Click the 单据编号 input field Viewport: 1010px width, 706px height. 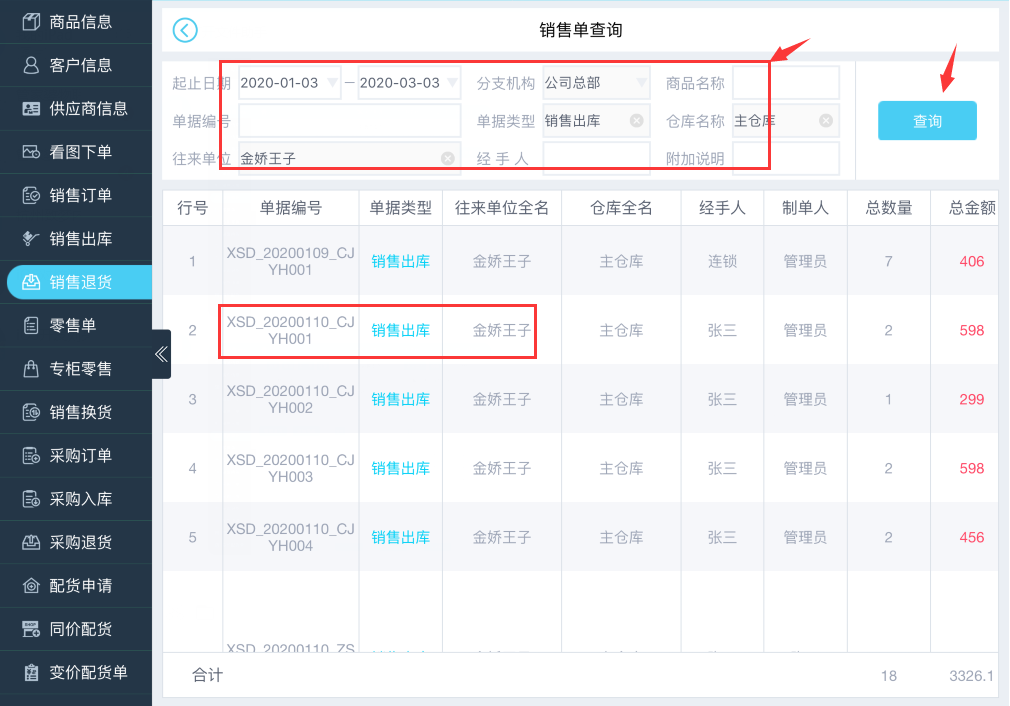(x=349, y=121)
